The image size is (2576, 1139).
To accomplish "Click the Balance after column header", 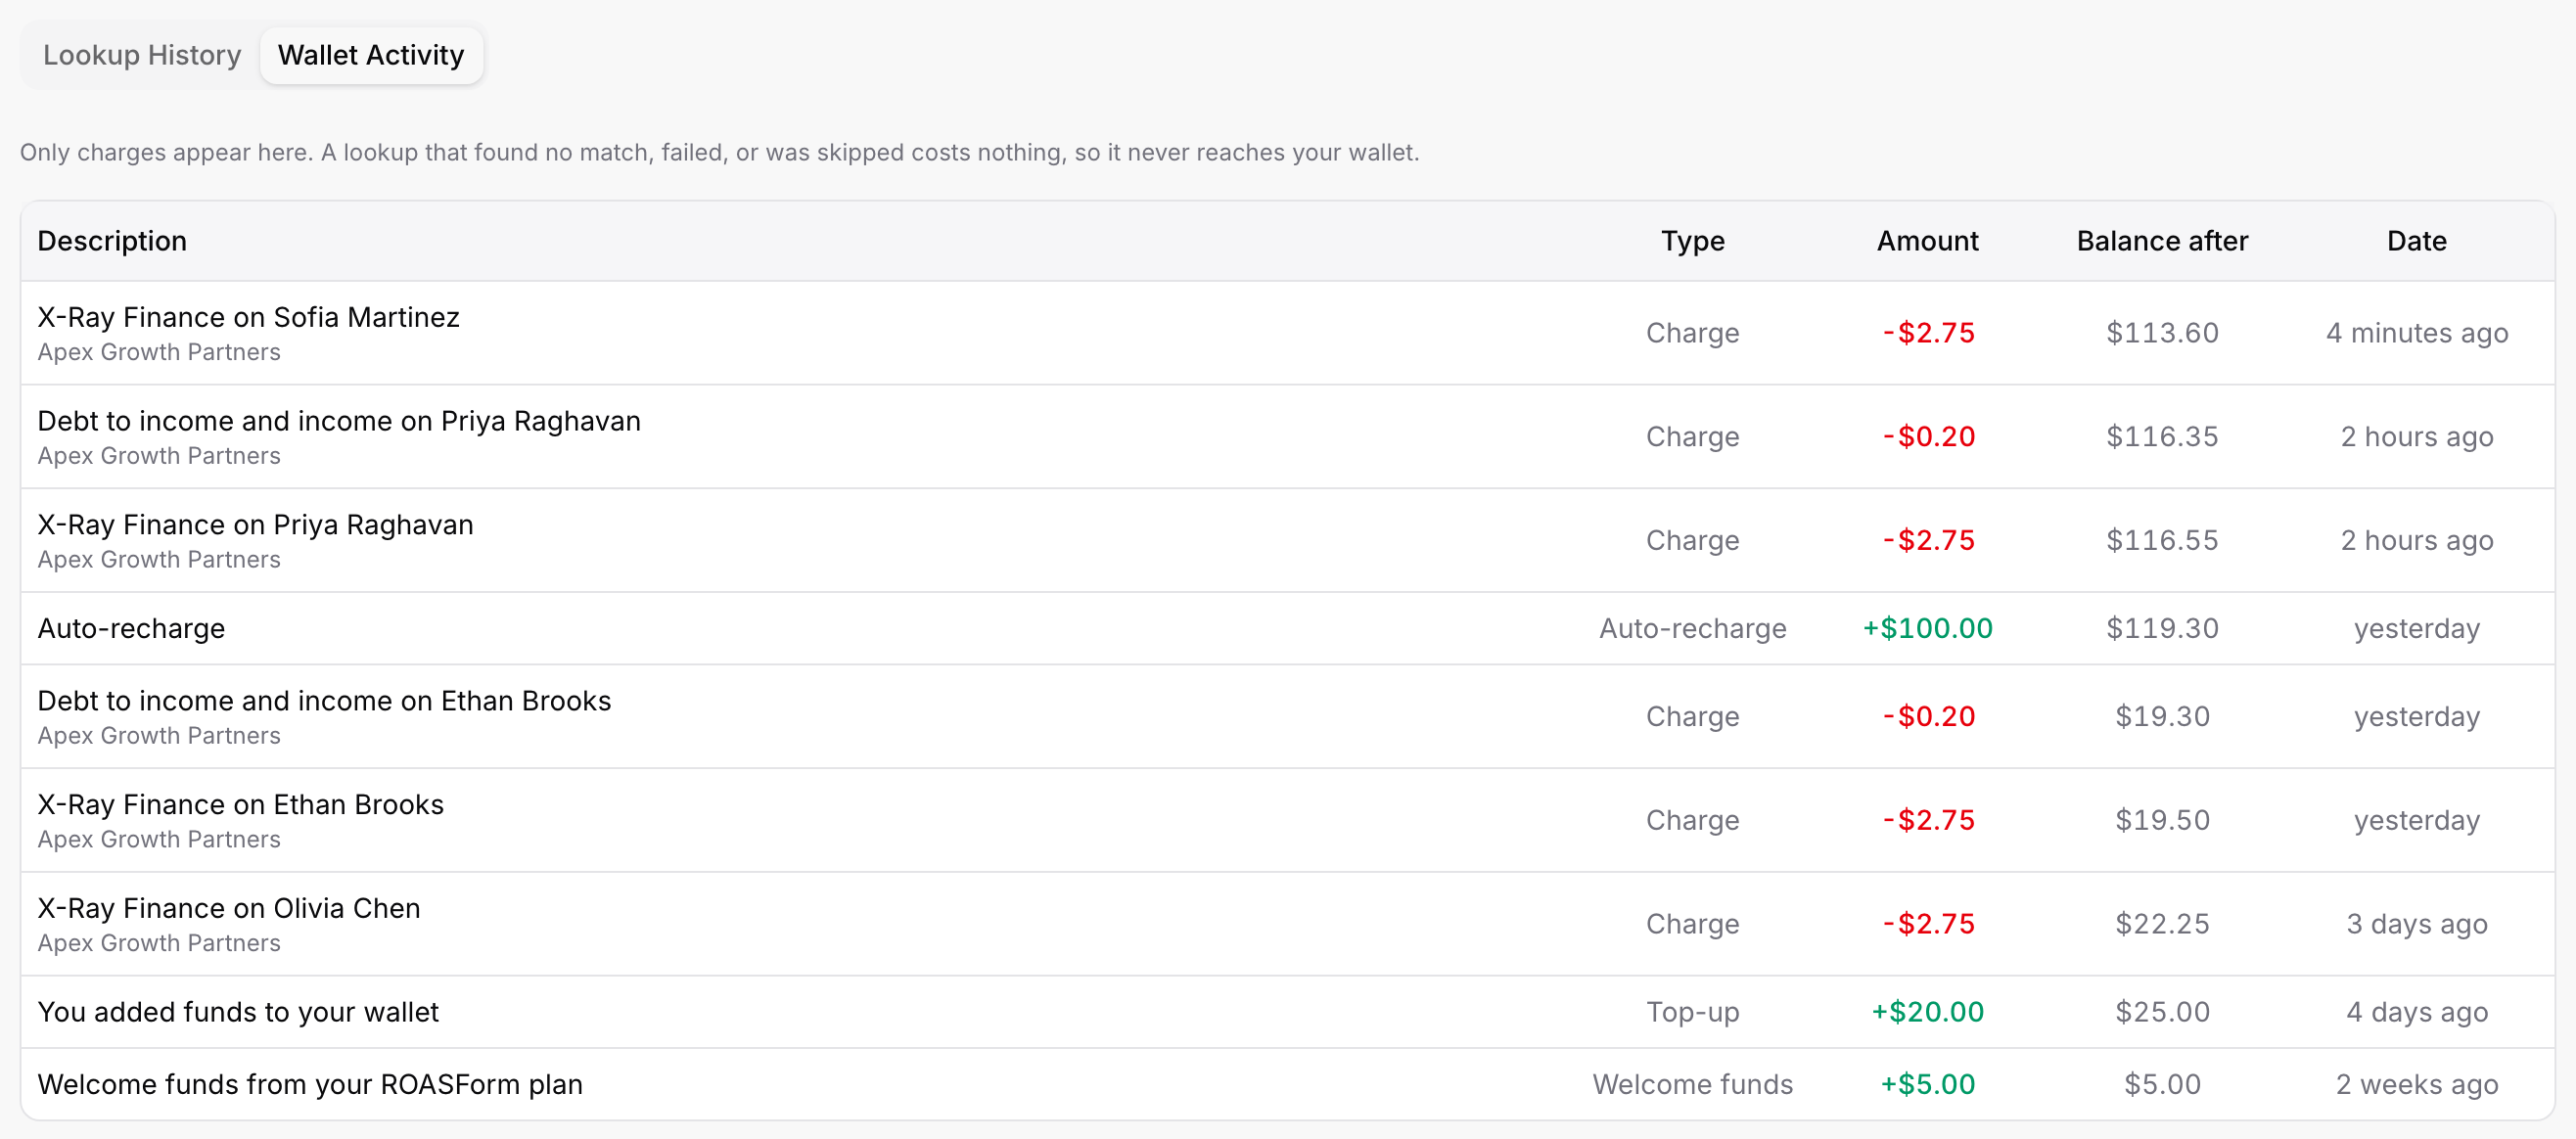I will click(2162, 241).
